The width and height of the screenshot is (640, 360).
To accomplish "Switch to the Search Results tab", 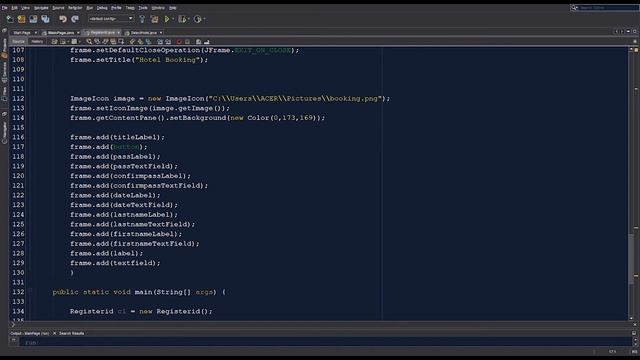I will pyautogui.click(x=71, y=333).
